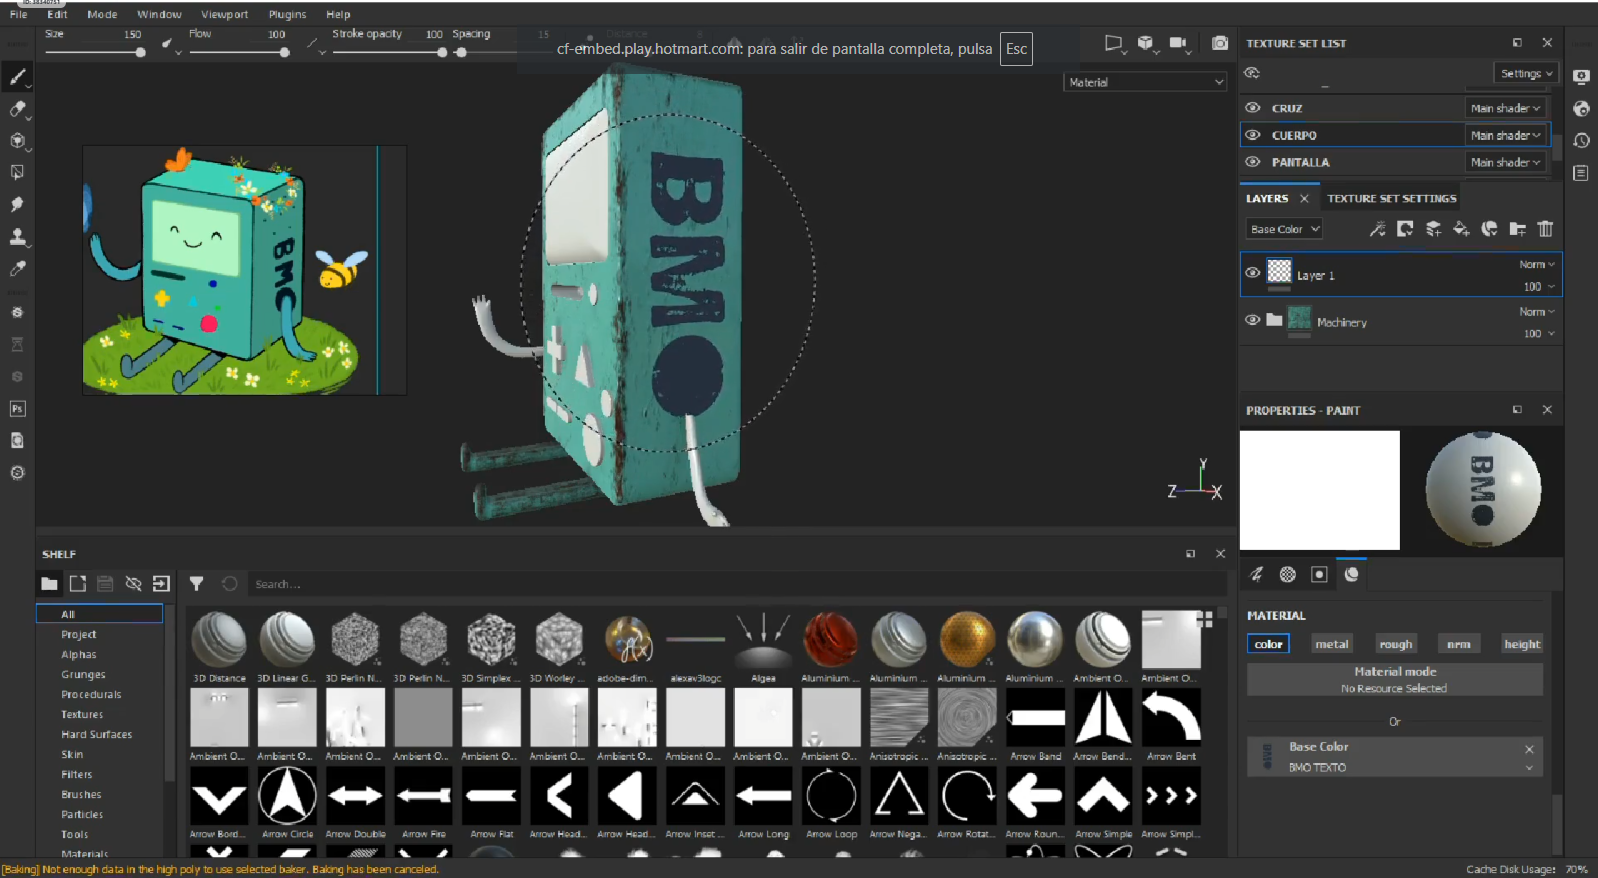Screen dimensions: 1598x878
Task: Open the Mode menu
Action: 102,14
